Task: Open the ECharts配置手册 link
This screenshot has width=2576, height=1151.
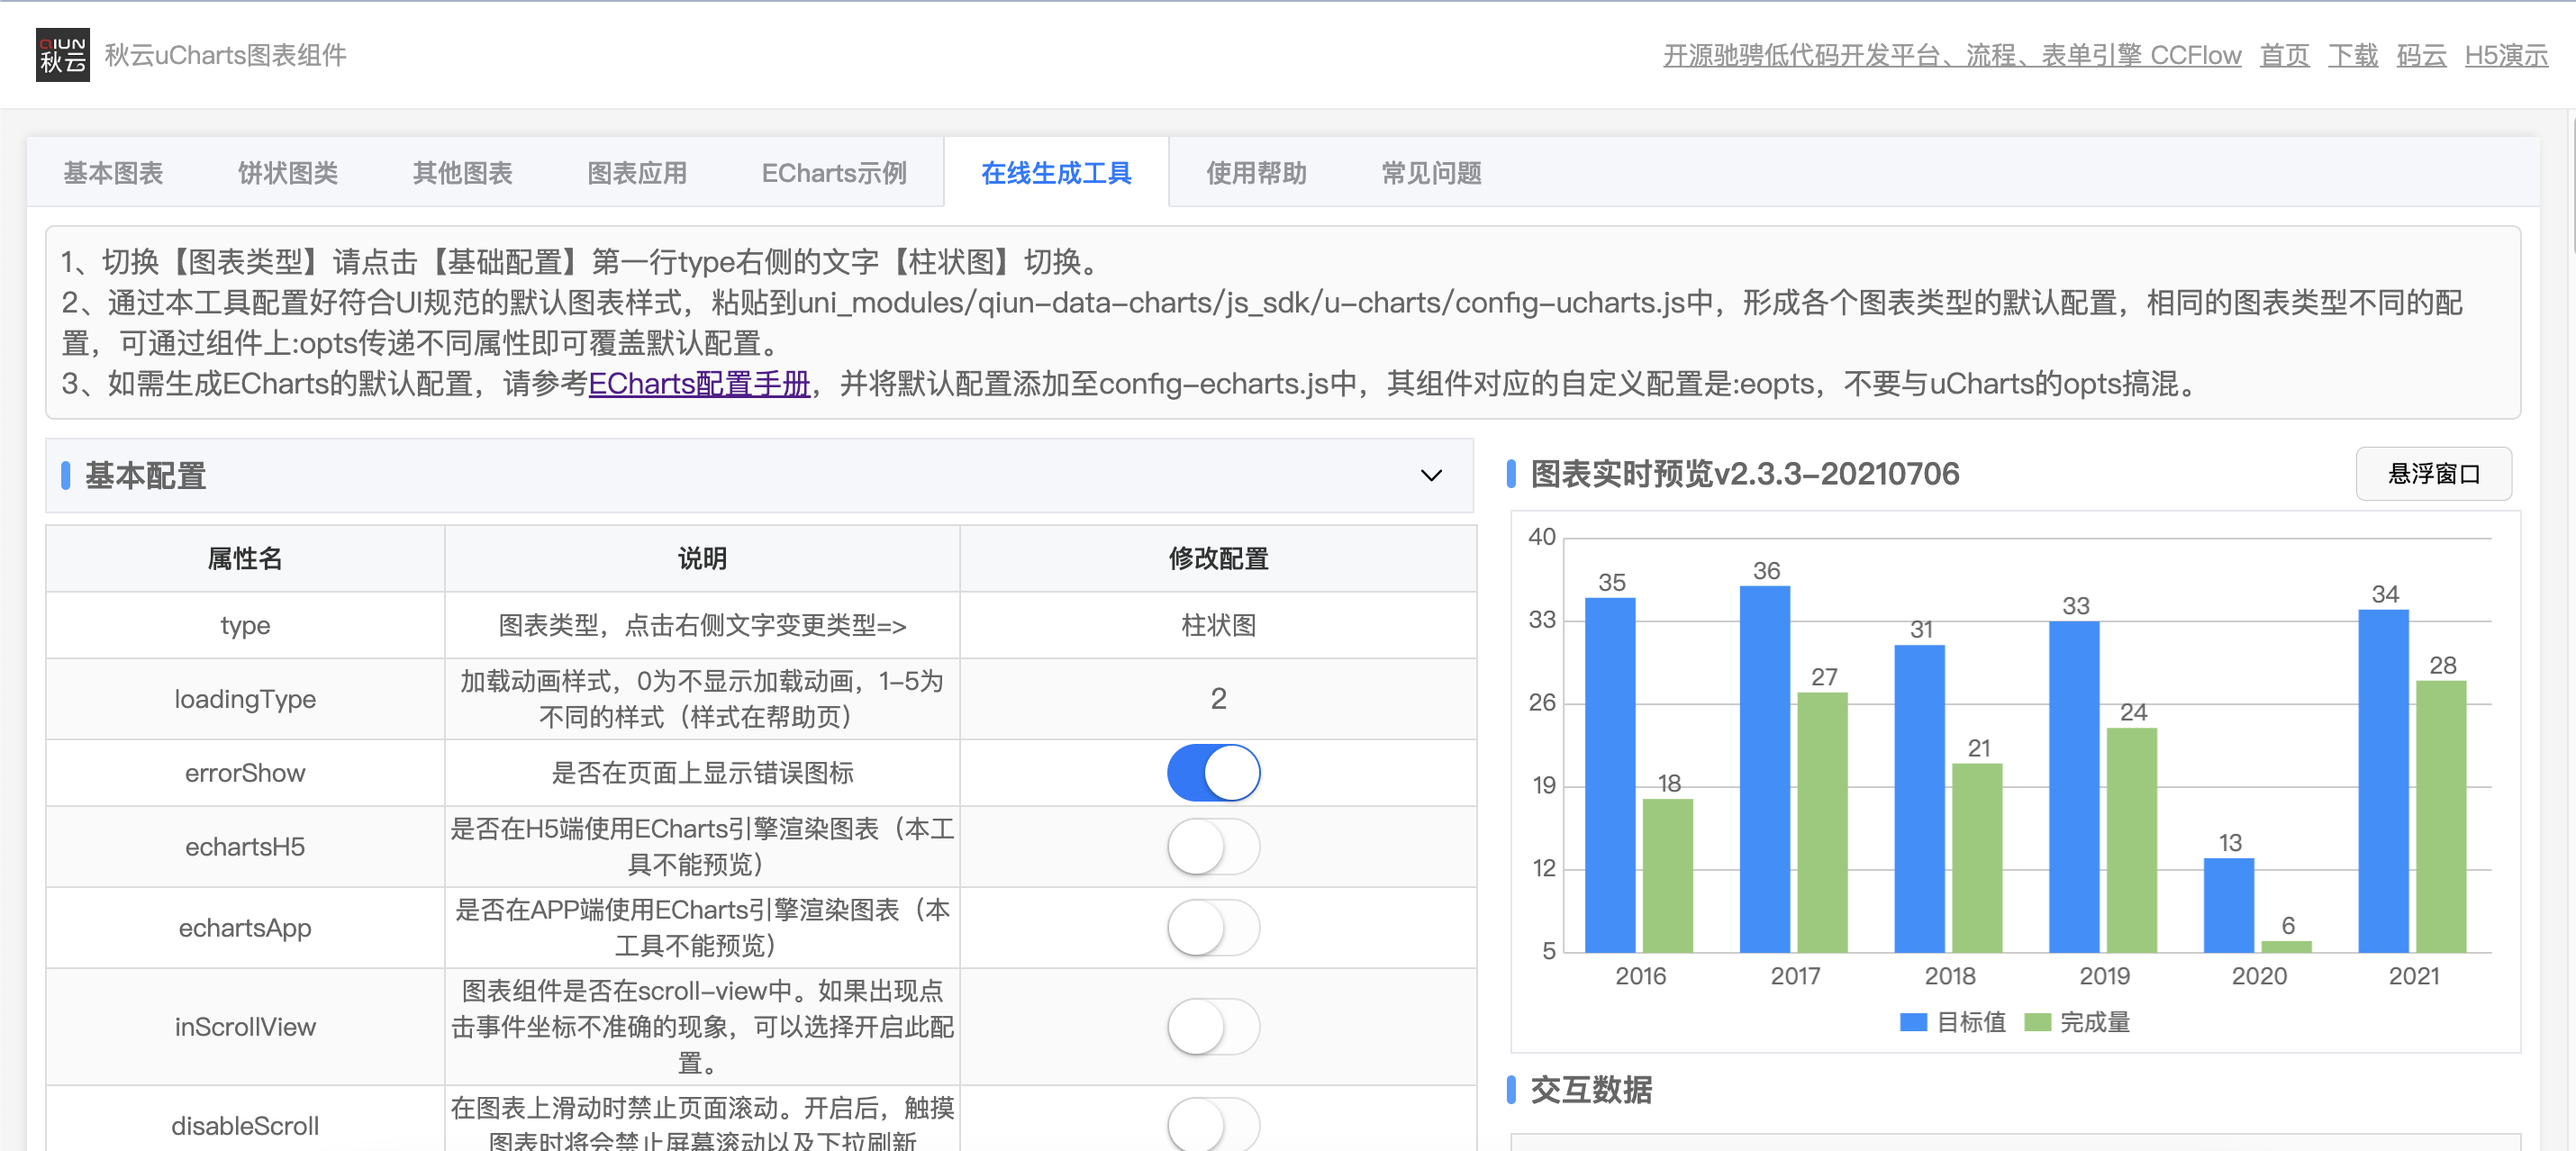Action: coord(699,383)
